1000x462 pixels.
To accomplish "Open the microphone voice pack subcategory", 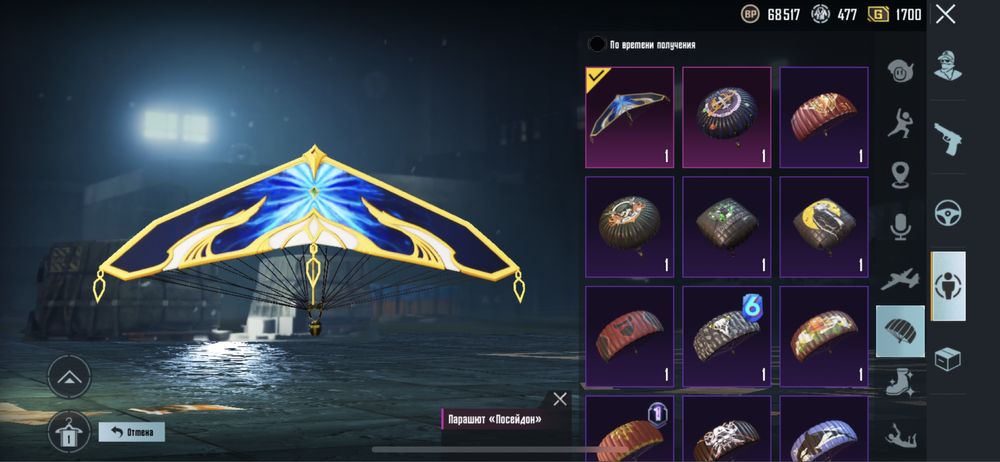I will tap(900, 227).
